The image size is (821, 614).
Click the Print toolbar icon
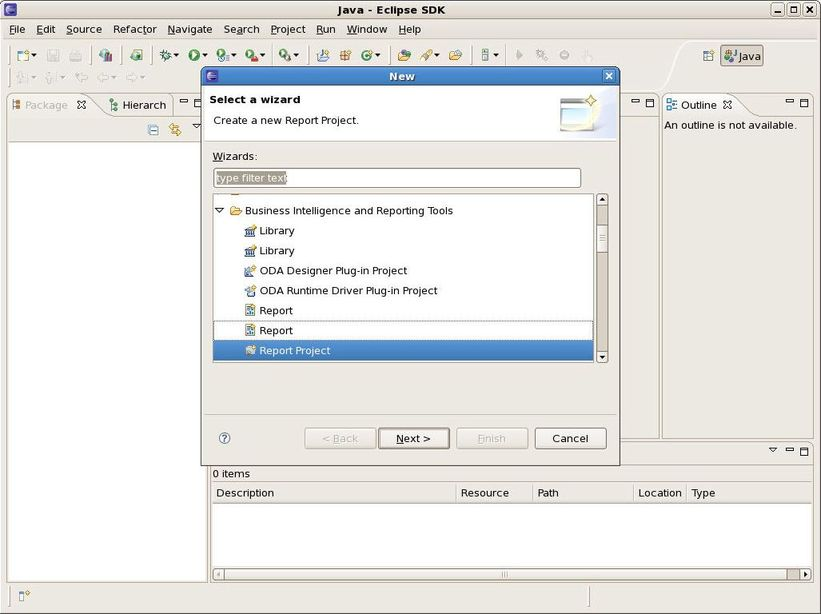(76, 55)
